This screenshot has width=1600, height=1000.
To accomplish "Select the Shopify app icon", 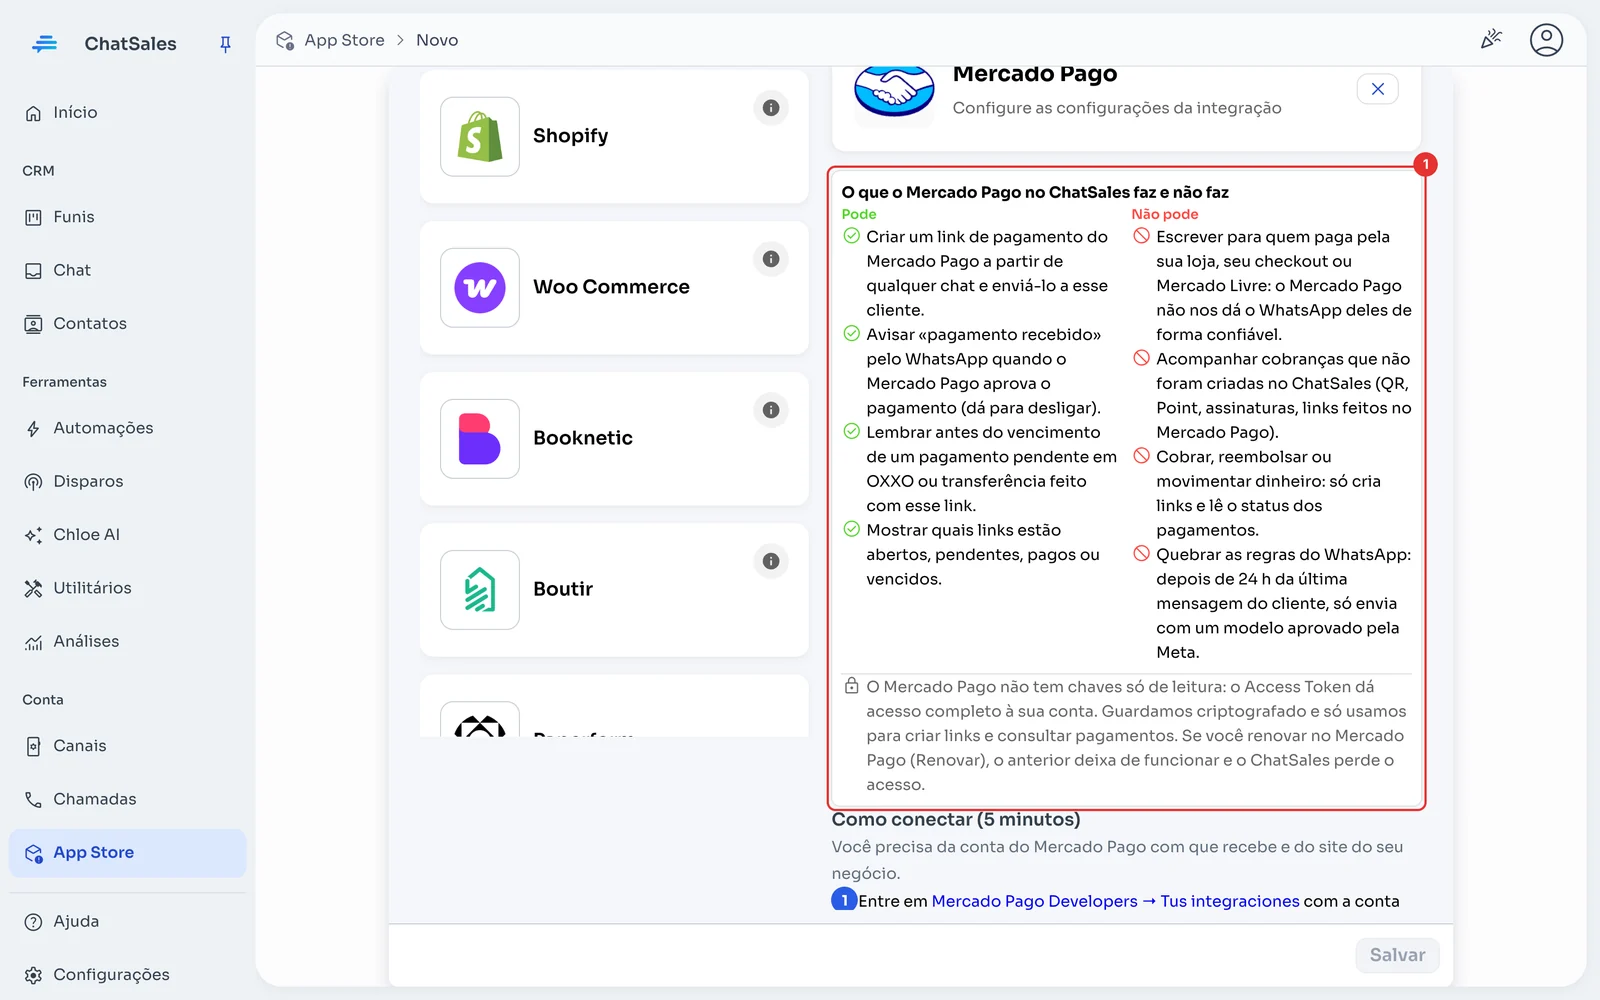I will tap(480, 137).
